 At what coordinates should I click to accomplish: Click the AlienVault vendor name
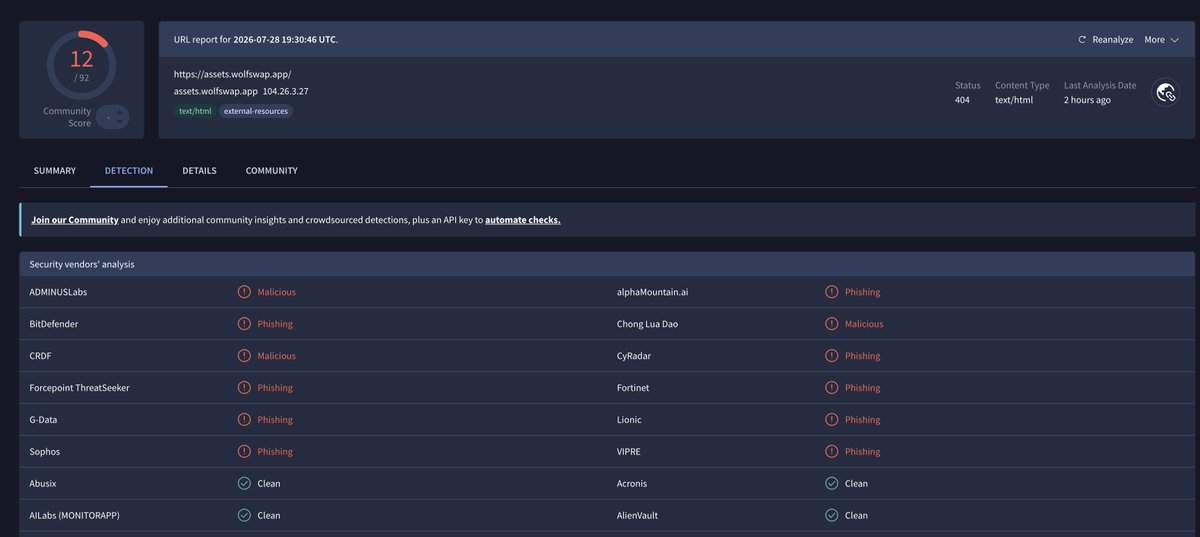pyautogui.click(x=637, y=516)
